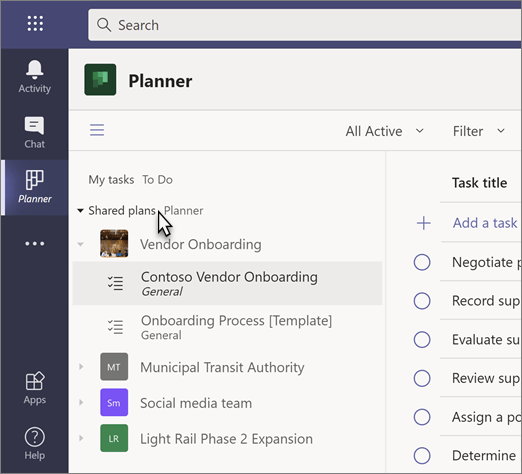Open Chat from the left sidebar
Image resolution: width=522 pixels, height=474 pixels.
click(35, 132)
